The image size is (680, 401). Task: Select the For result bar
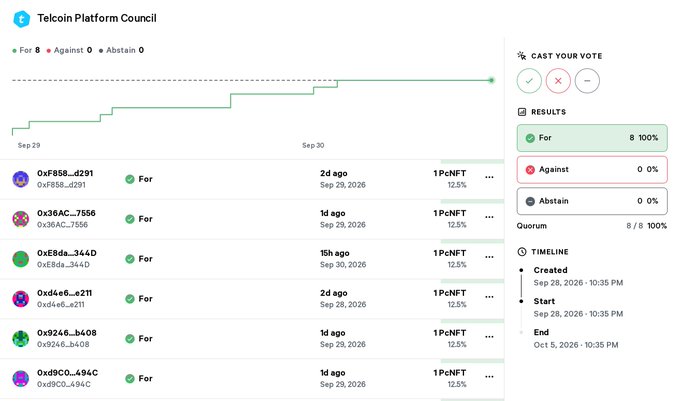(592, 138)
